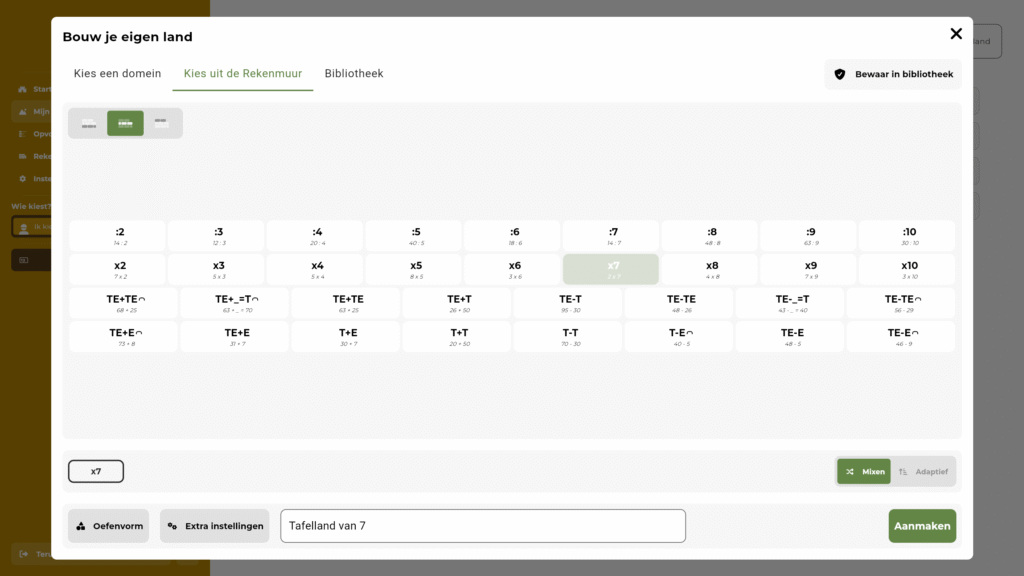Click the Tafelland van 7 name field
Image resolution: width=1024 pixels, height=576 pixels.
tap(482, 526)
